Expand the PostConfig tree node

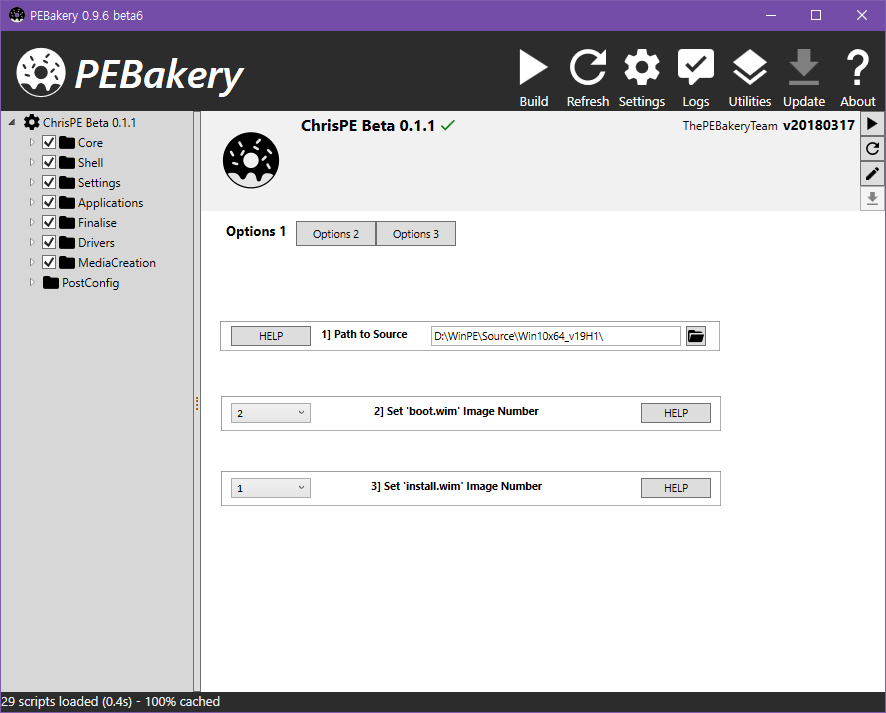(32, 282)
